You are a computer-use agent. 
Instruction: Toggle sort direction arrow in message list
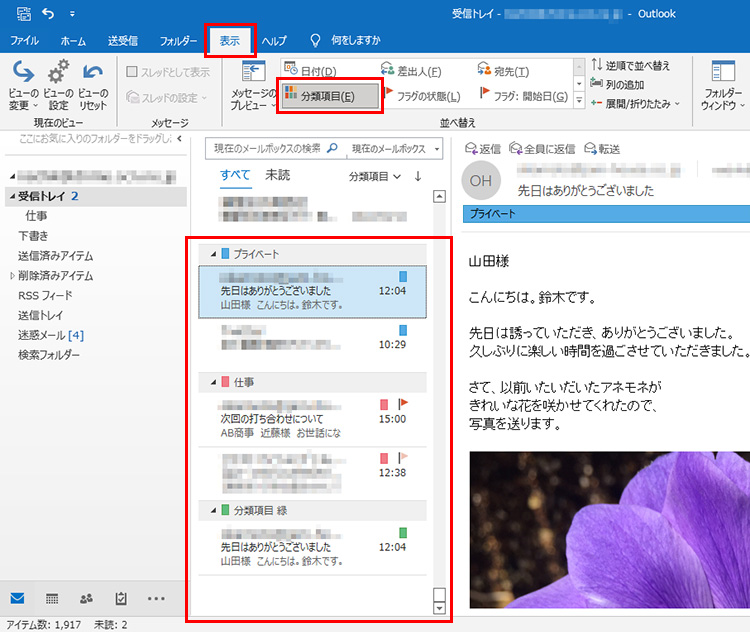417,176
